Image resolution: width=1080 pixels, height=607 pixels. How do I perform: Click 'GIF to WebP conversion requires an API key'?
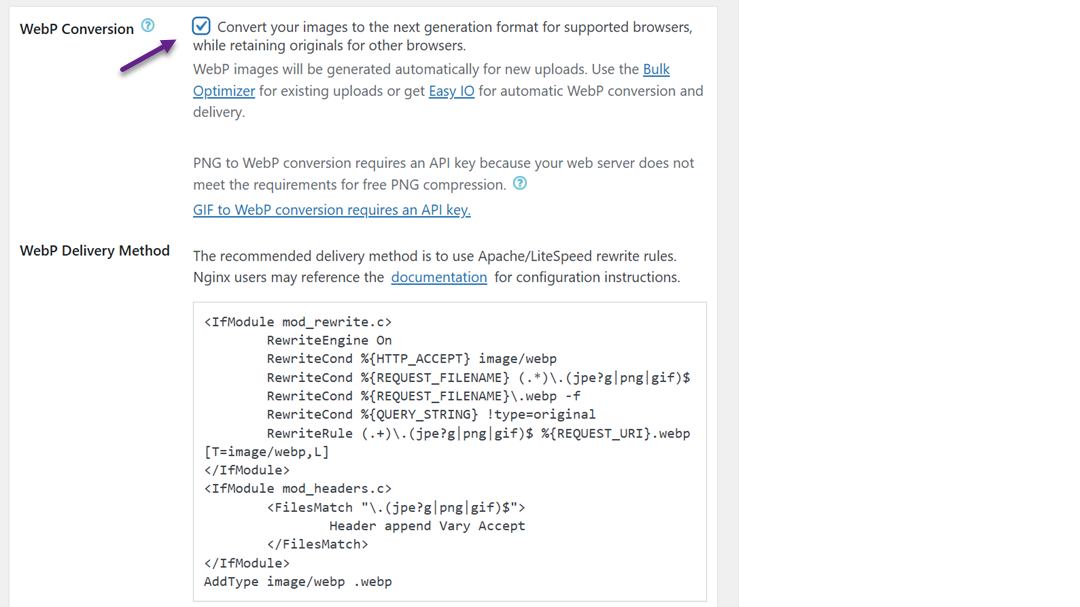click(x=331, y=210)
